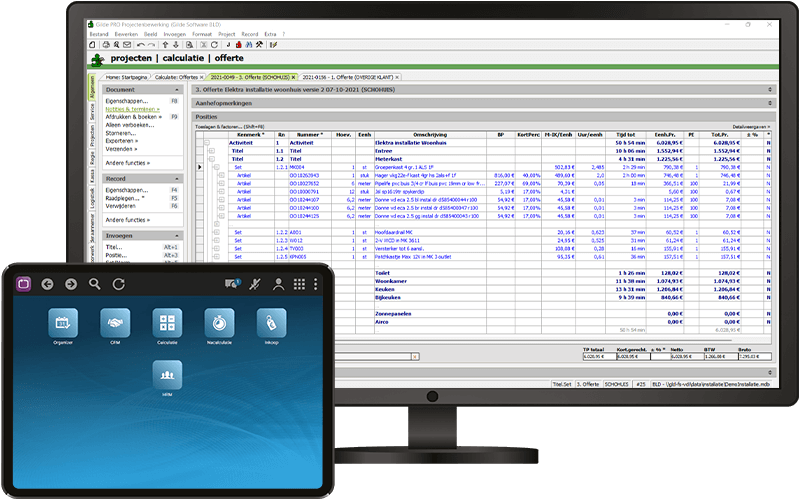Viewport: 800px width, 500px height.
Task: Collapse the Activiteit row in the tree
Action: click(208, 143)
